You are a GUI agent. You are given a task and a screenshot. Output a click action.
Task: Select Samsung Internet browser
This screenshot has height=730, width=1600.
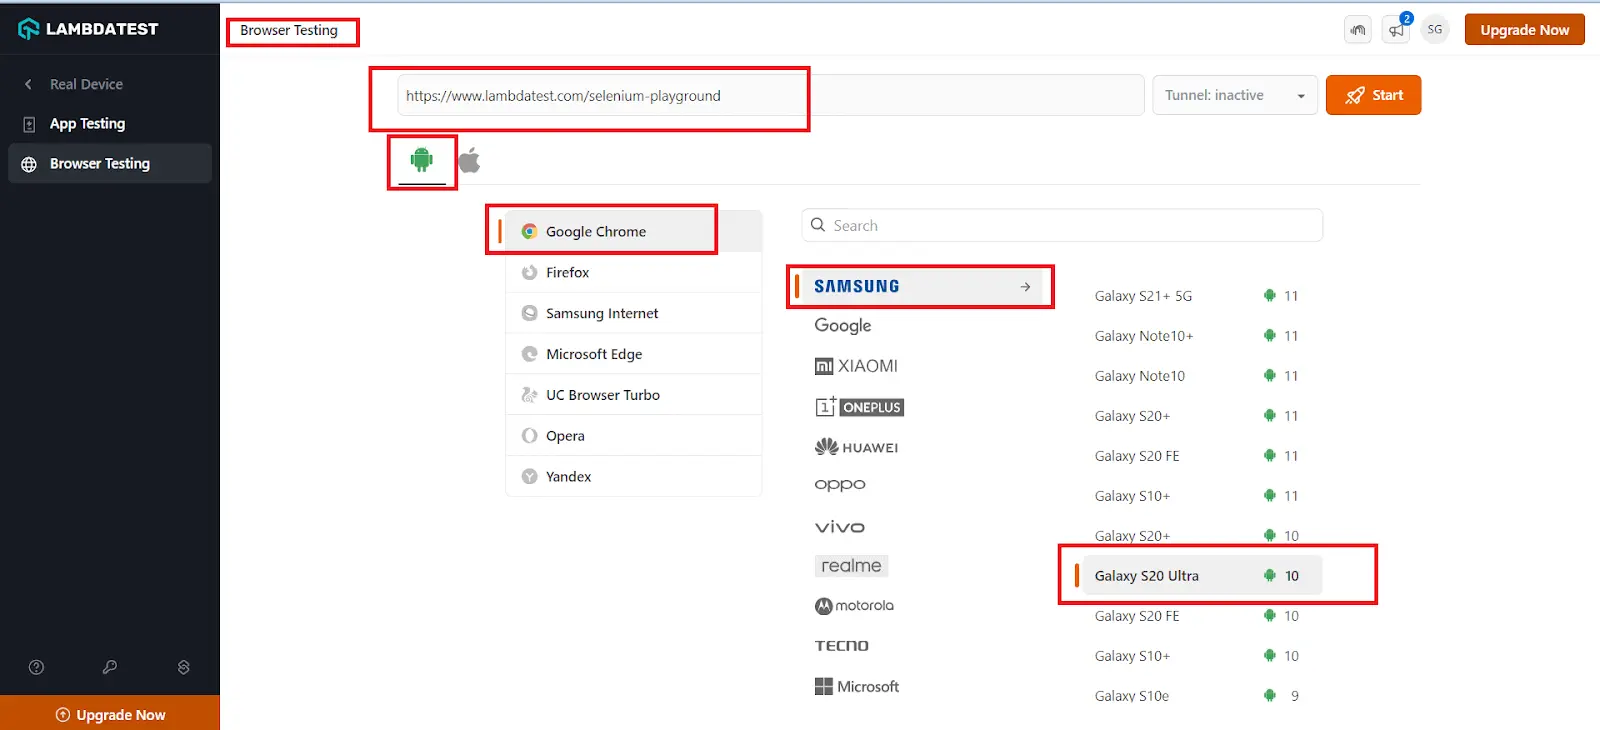pos(634,313)
